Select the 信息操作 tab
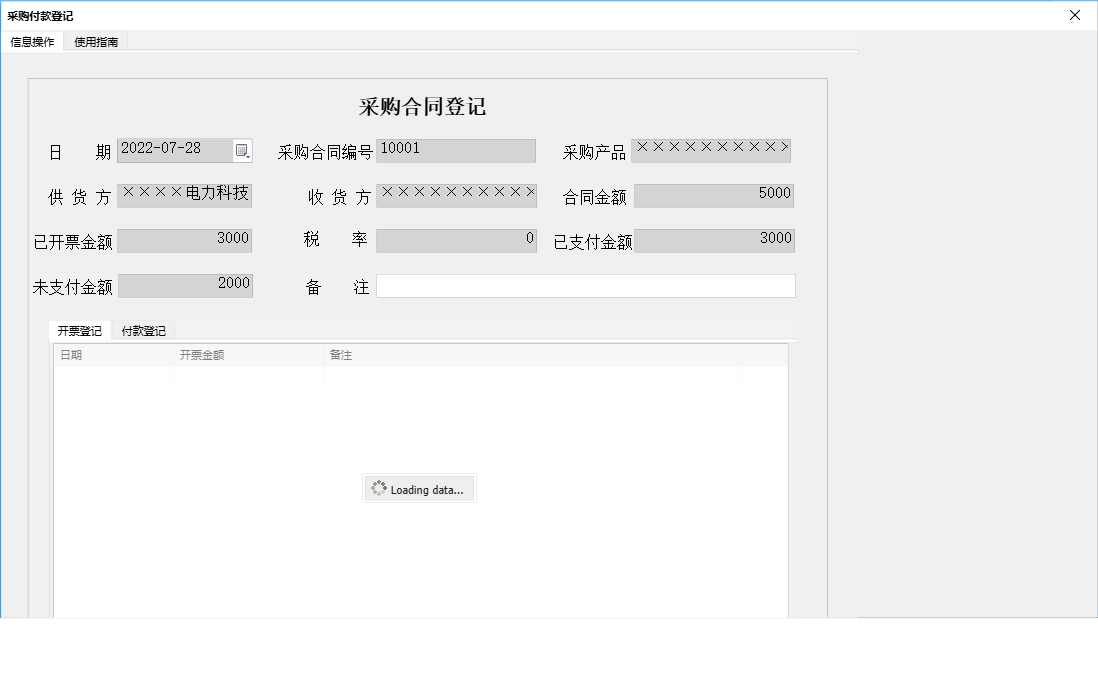The height and width of the screenshot is (687, 1098). 33,41
